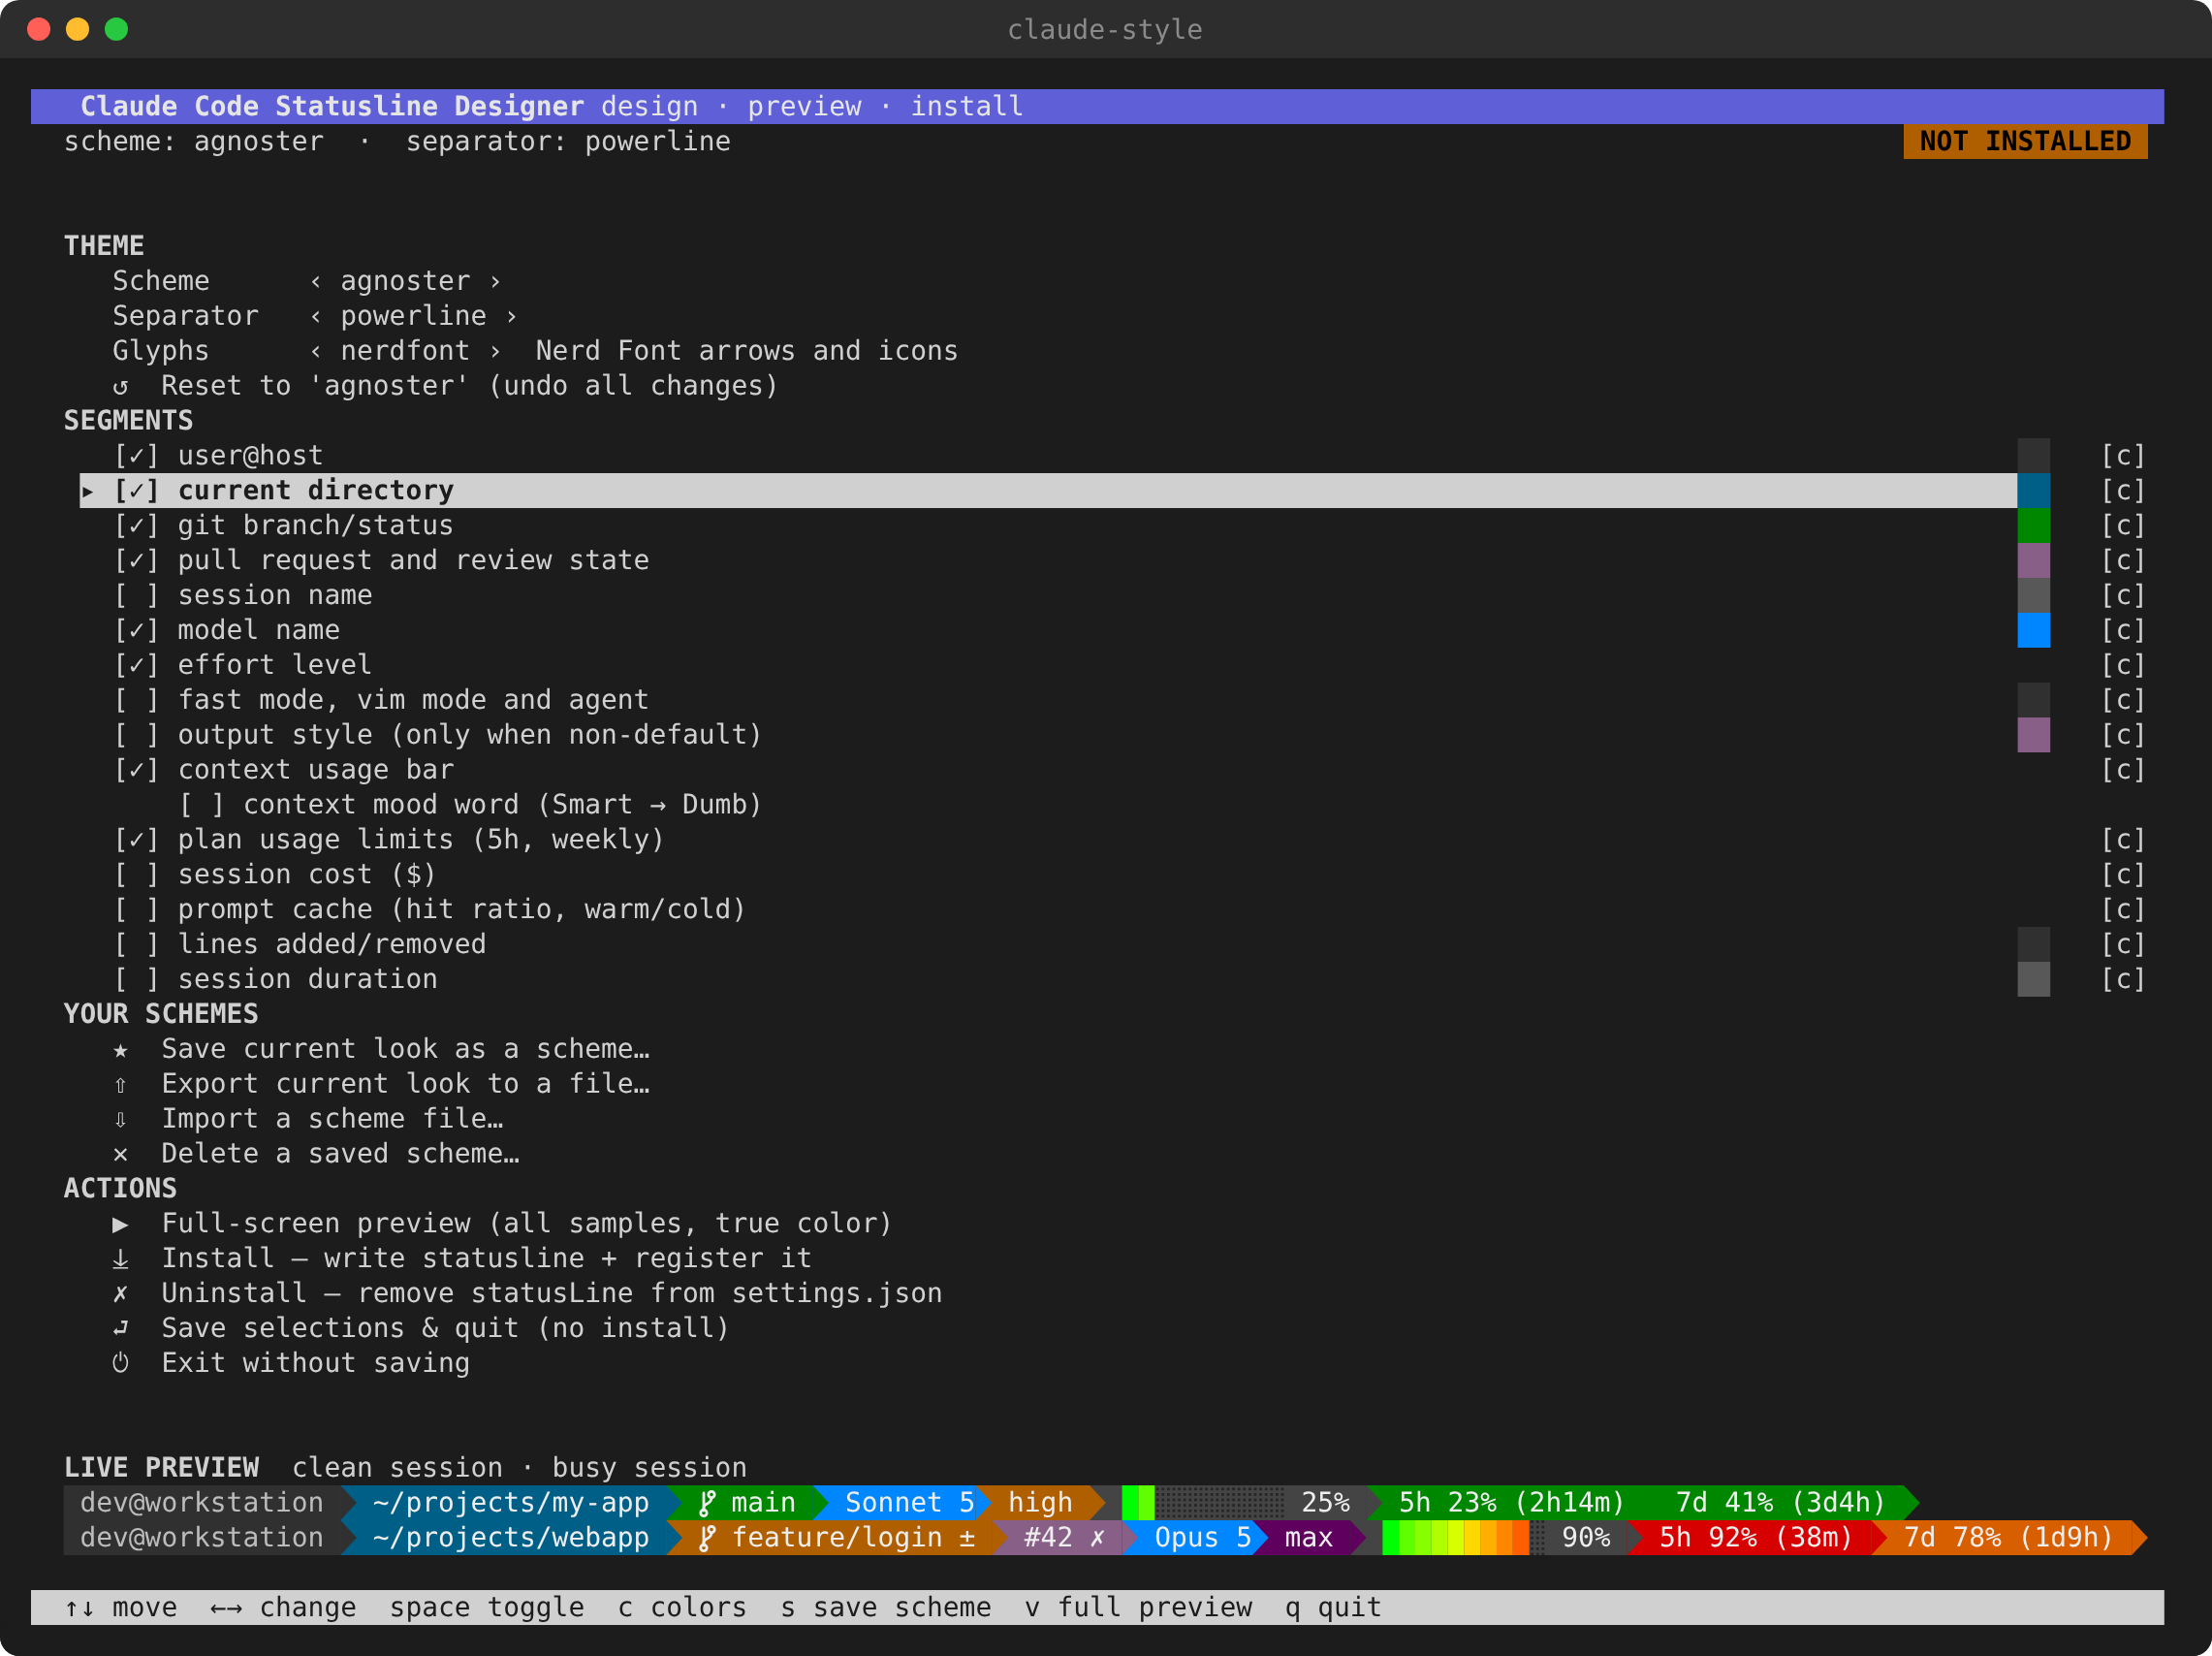
Task: Click 'Uninstall — remove statusLine from settings.json'
Action: [x=552, y=1294]
